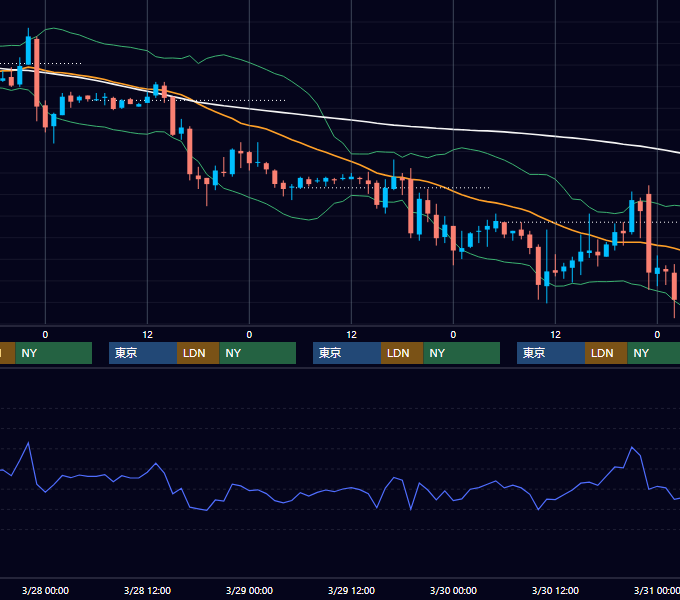Select the 3/30 LDN session block

coord(606,353)
